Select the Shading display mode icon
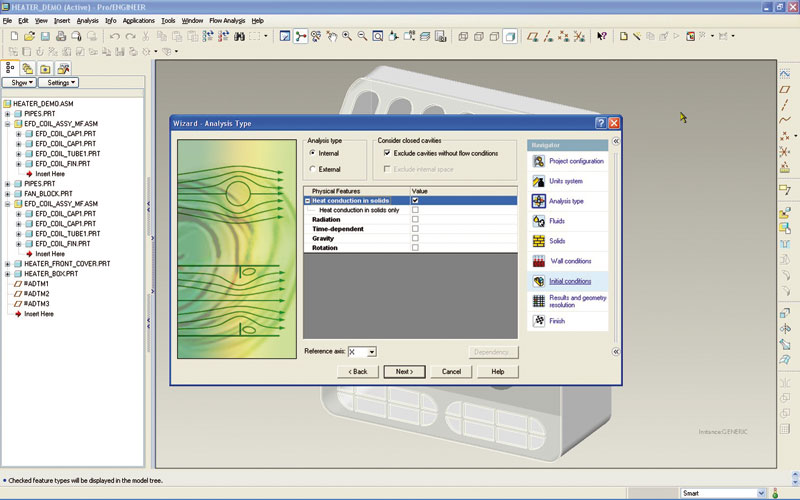Screen dimensions: 800x500 coord(510,36)
